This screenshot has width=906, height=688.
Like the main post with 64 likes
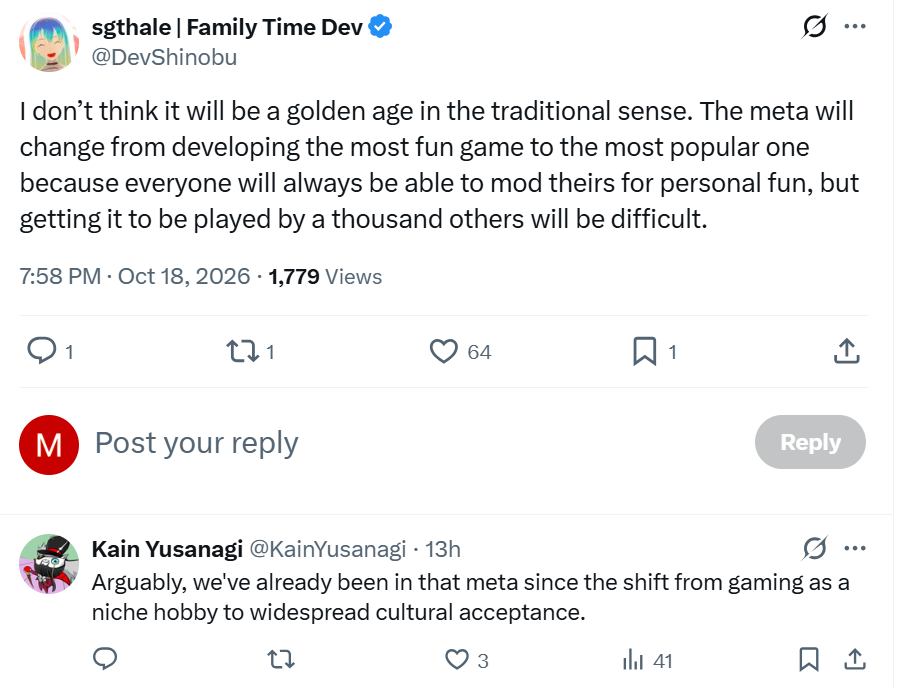(x=443, y=351)
